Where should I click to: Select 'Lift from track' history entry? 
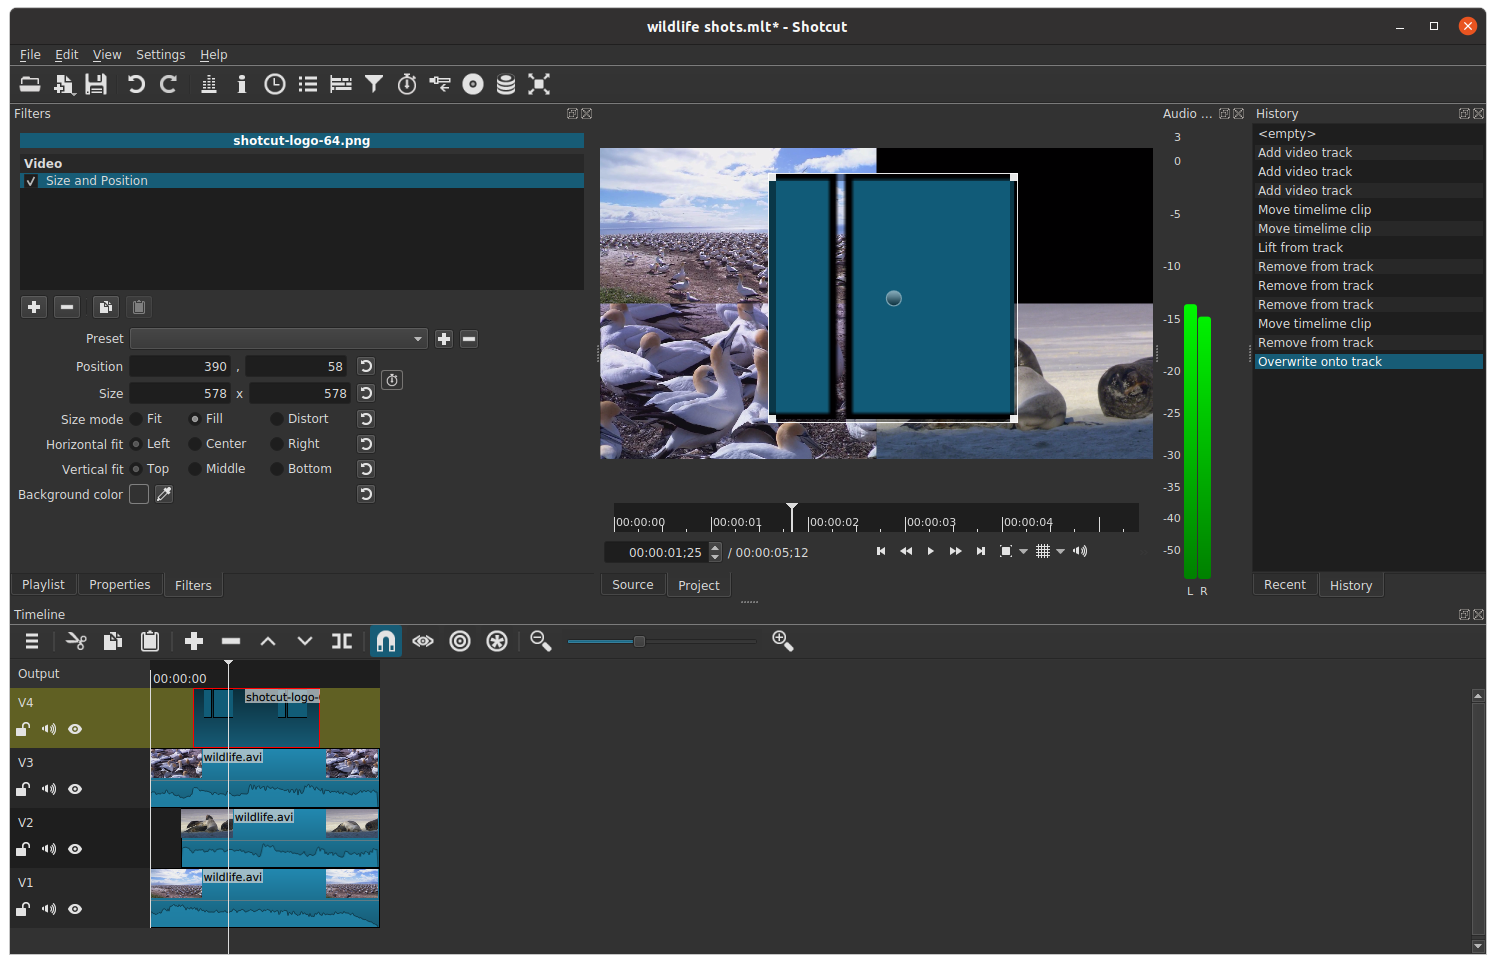coord(1300,248)
